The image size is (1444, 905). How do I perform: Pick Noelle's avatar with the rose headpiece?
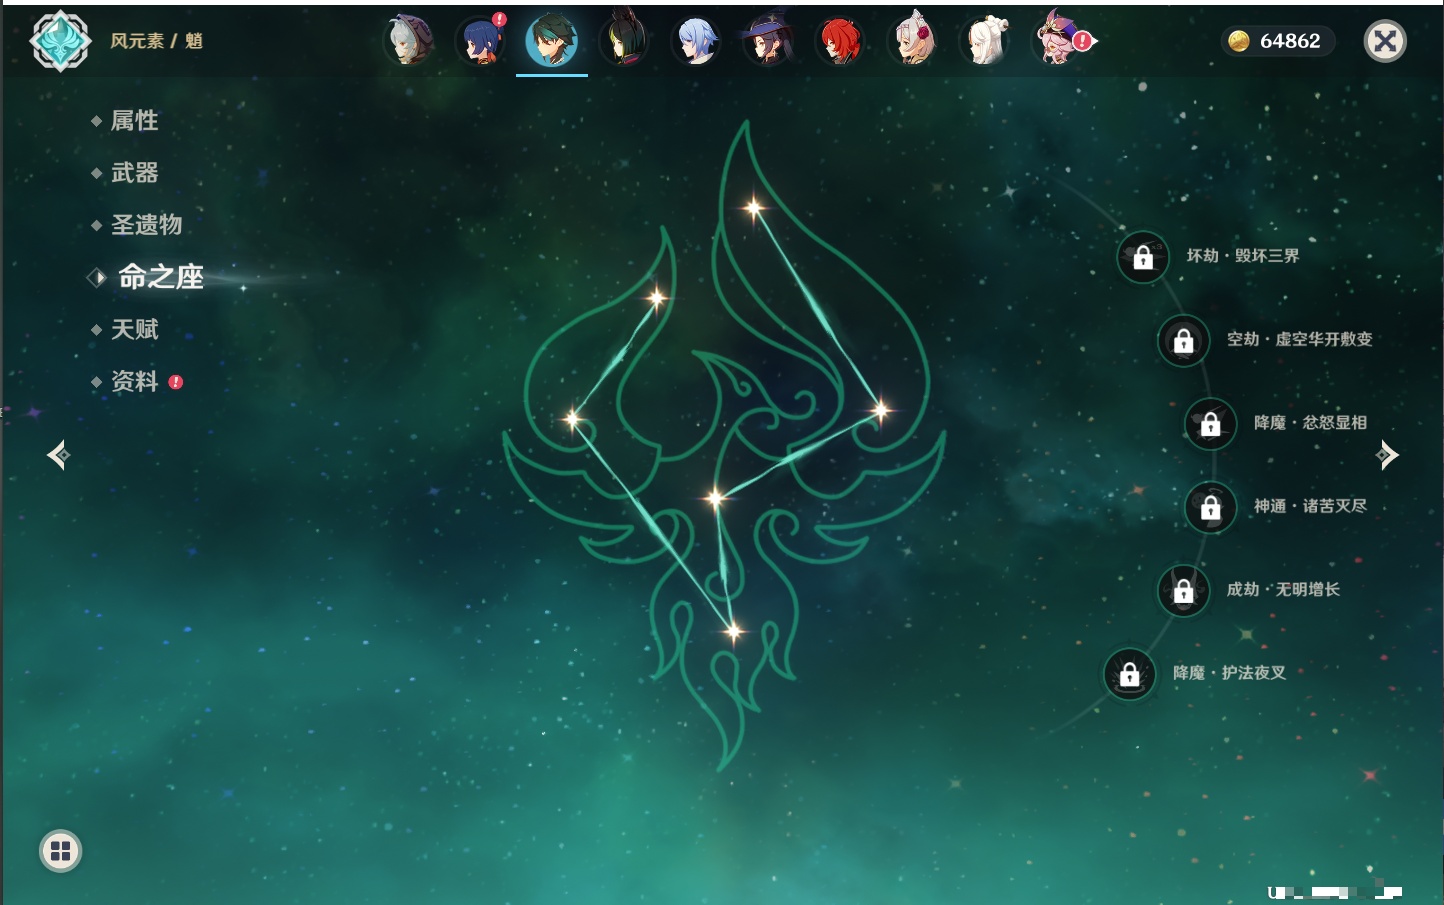click(912, 41)
